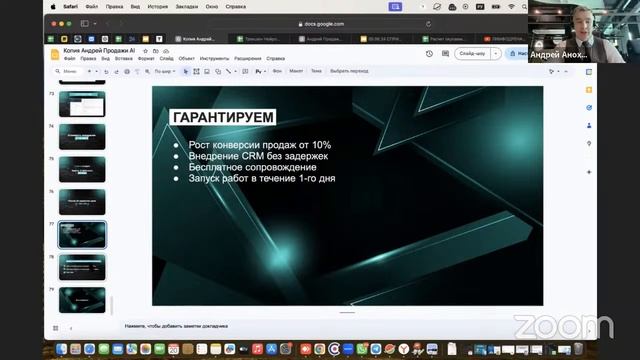The image size is (640, 360).
Task: Open the Расширения menu
Action: (x=248, y=59)
